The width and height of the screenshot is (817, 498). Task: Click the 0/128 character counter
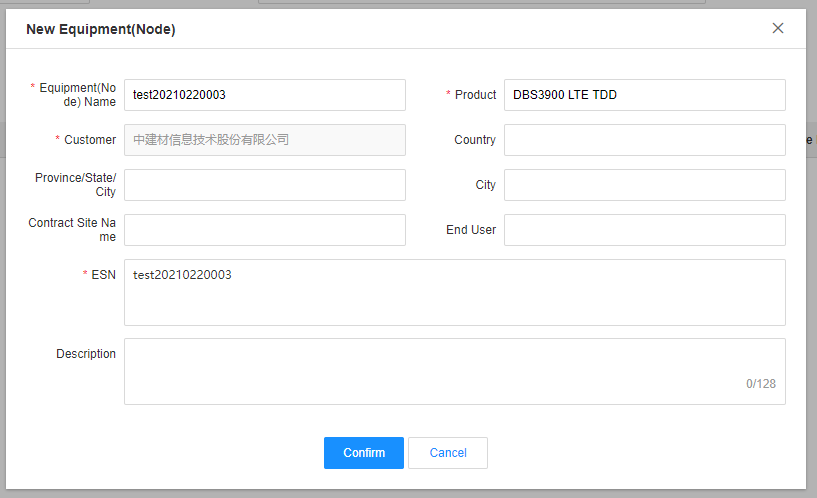coord(761,384)
